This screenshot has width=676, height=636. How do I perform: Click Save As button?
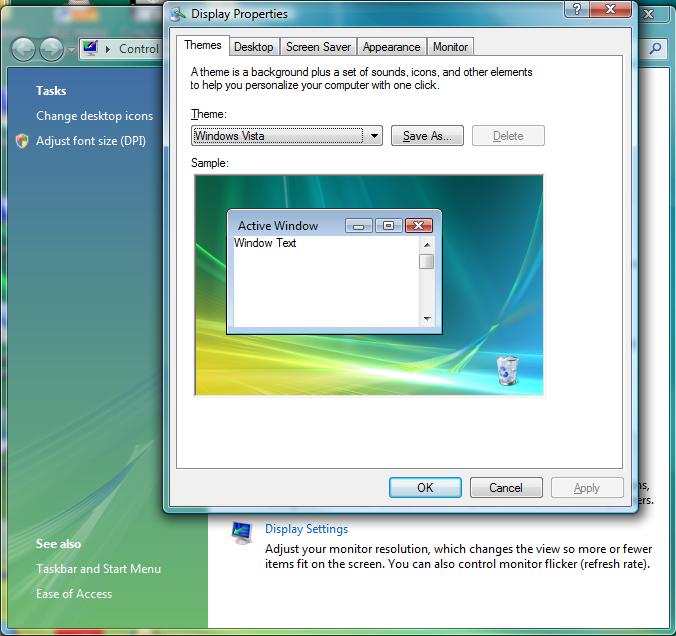(427, 136)
